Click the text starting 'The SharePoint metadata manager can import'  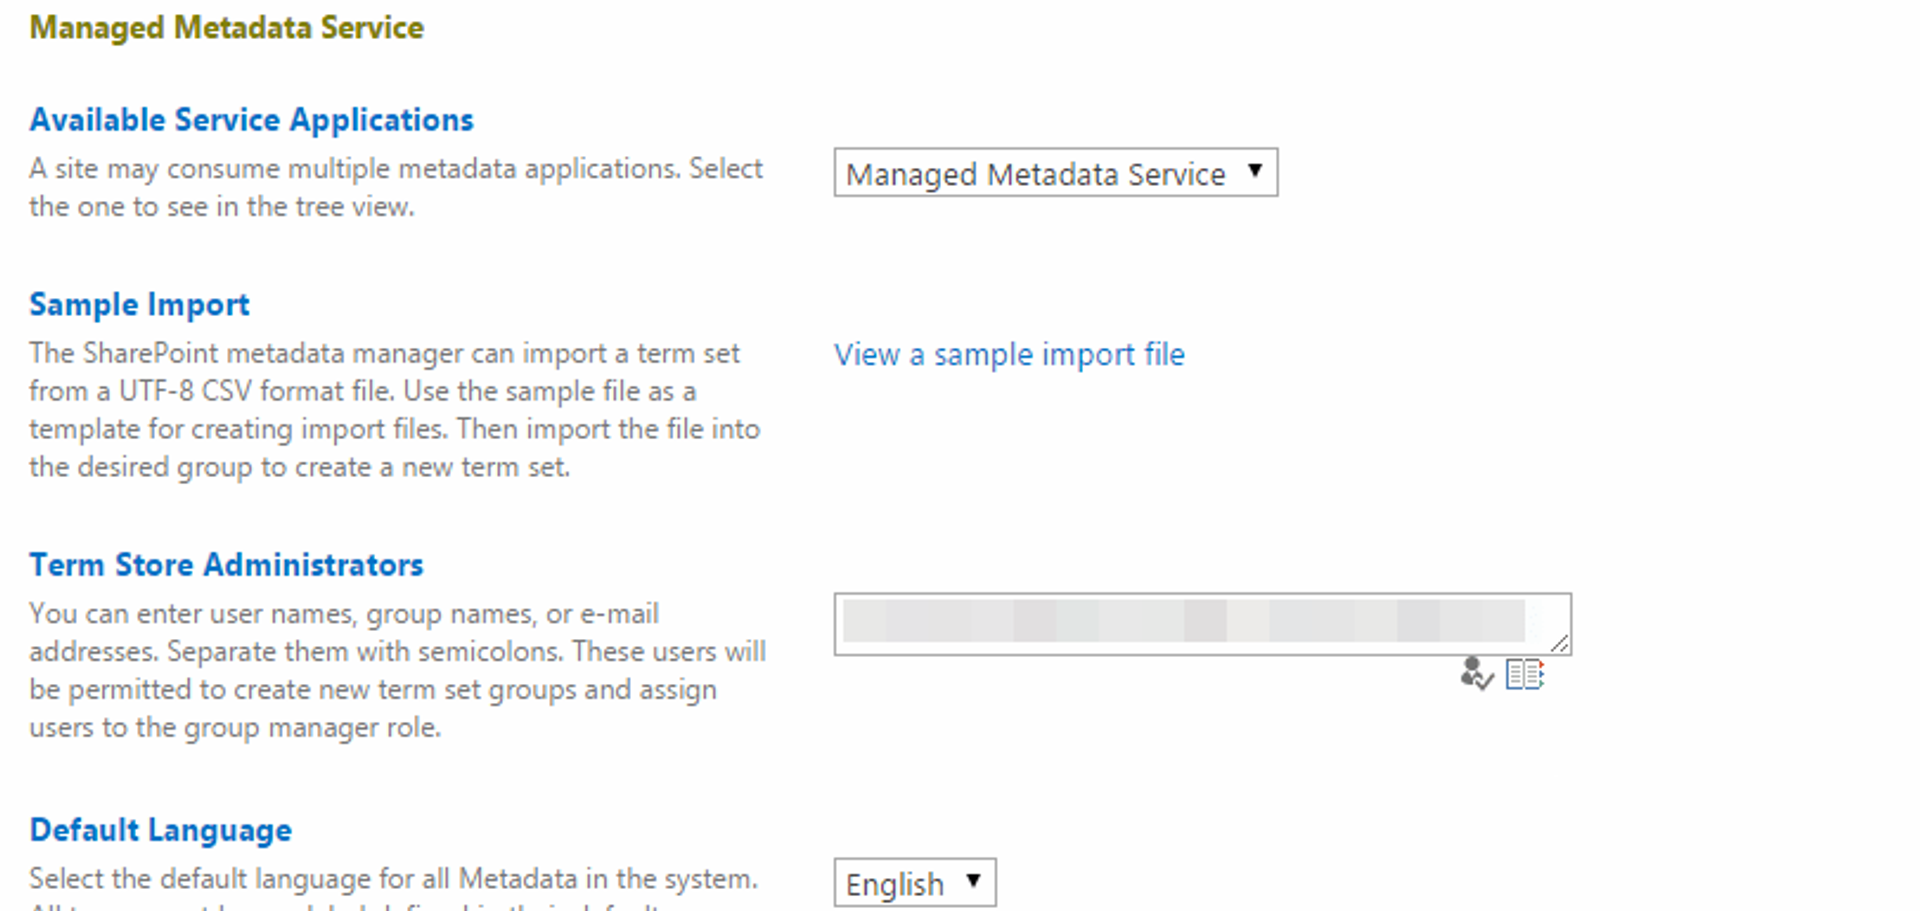click(x=395, y=410)
